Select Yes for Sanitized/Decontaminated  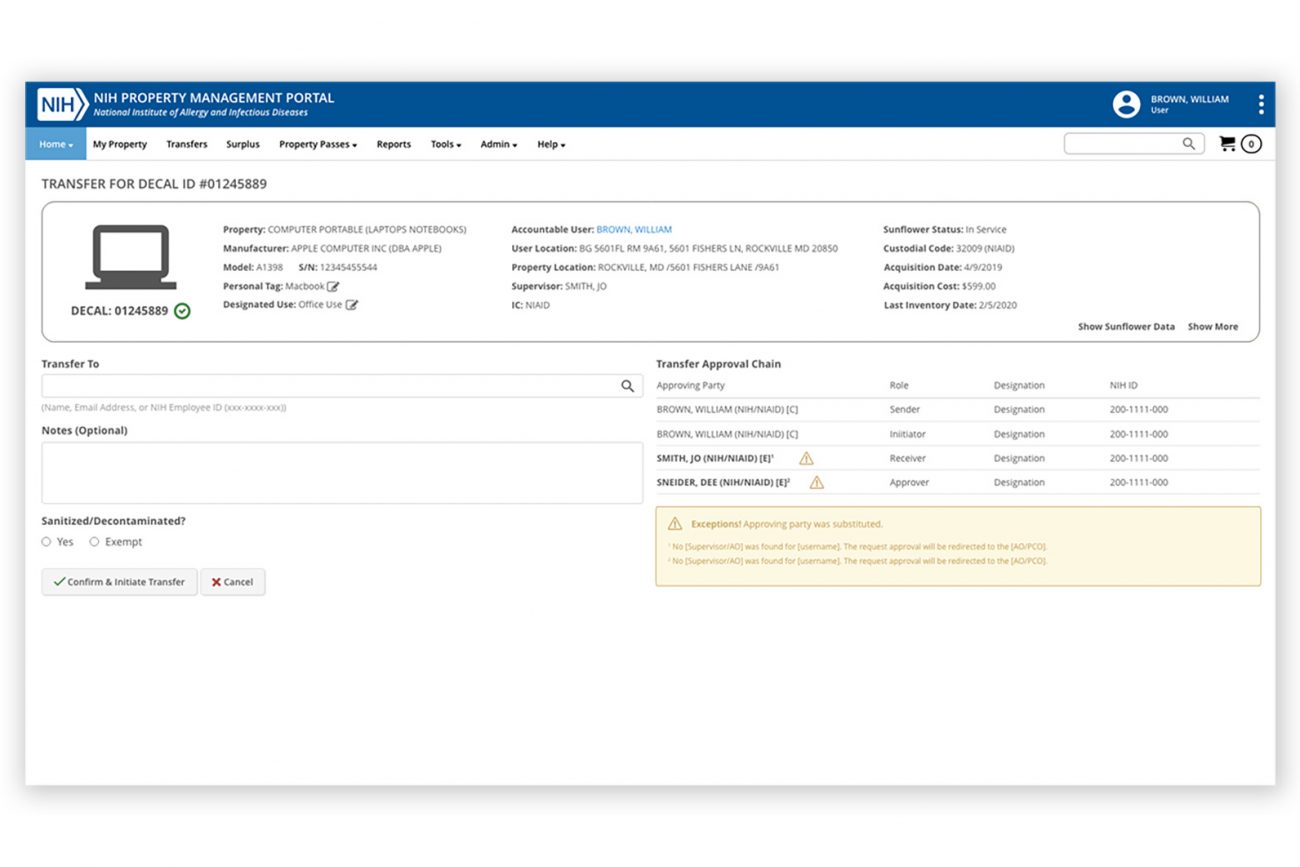click(46, 542)
